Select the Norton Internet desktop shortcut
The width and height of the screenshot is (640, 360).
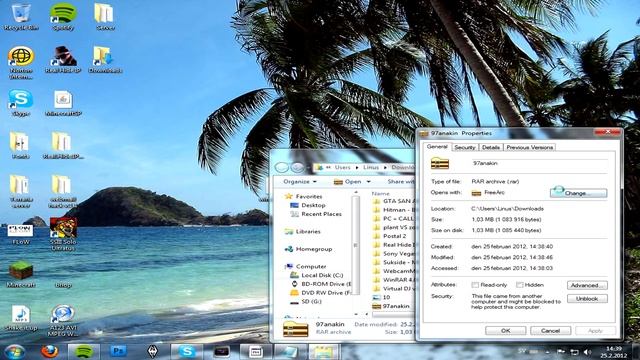[x=21, y=63]
